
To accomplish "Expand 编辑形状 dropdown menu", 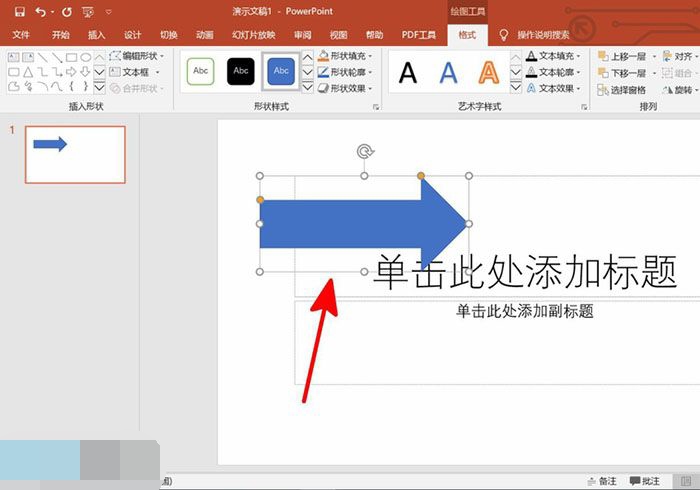I will [x=138, y=56].
